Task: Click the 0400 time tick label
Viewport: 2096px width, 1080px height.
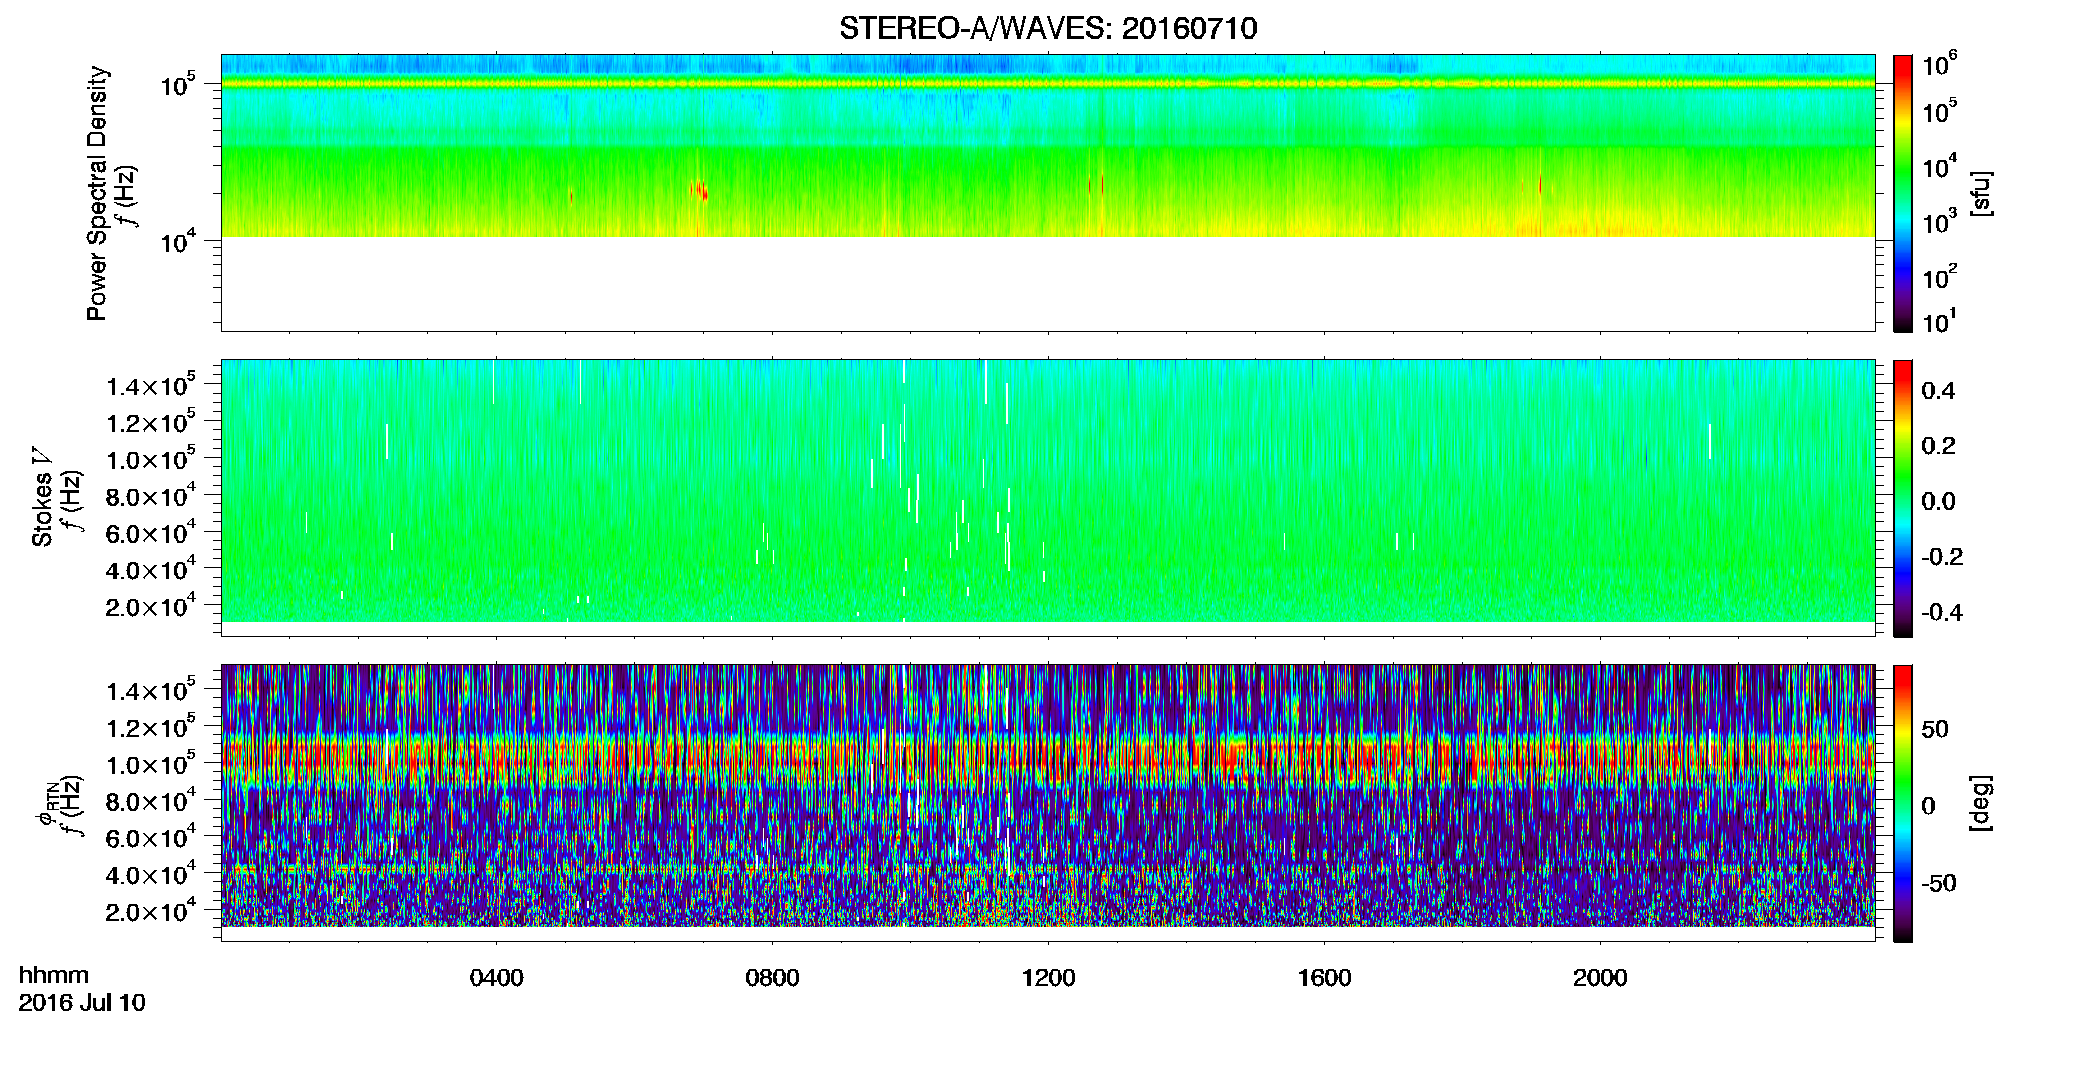Action: pyautogui.click(x=496, y=978)
